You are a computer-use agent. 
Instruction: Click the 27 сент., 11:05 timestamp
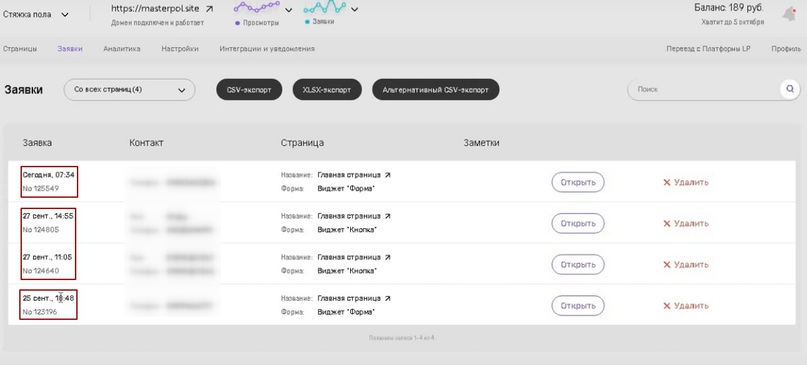tap(47, 257)
